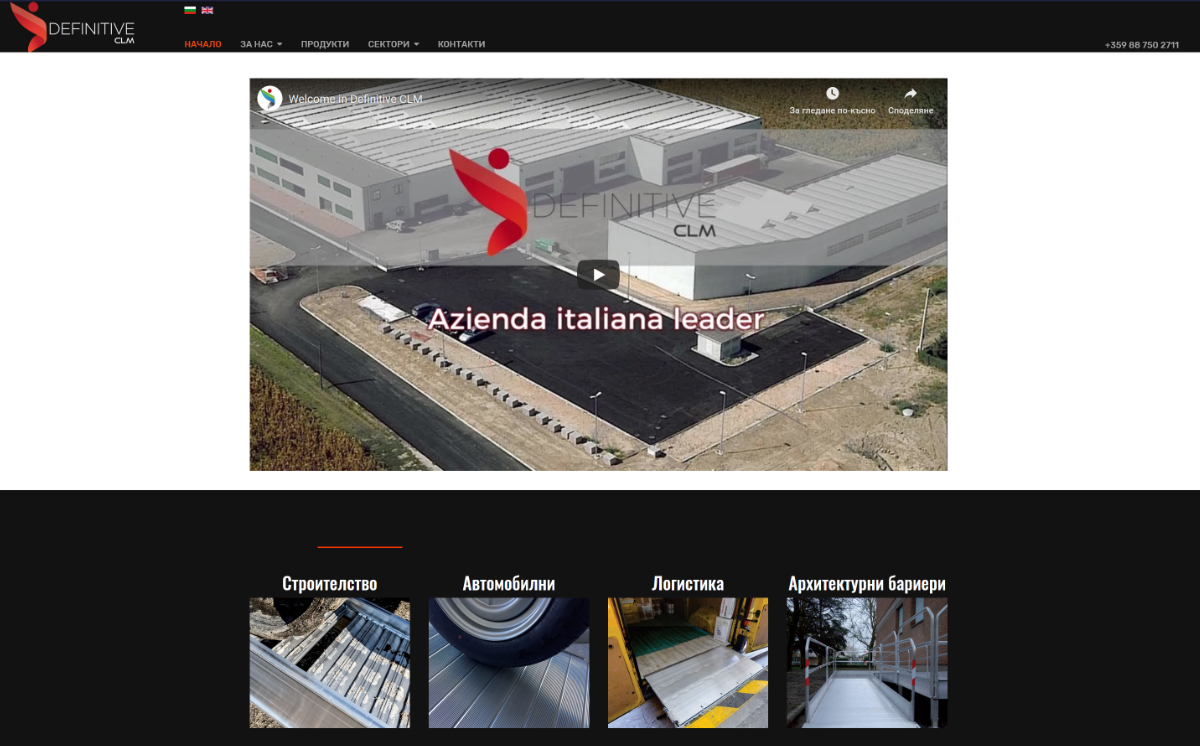Open the КОНТАКТИ menu item
Screen dimensions: 1200x746
tap(461, 44)
